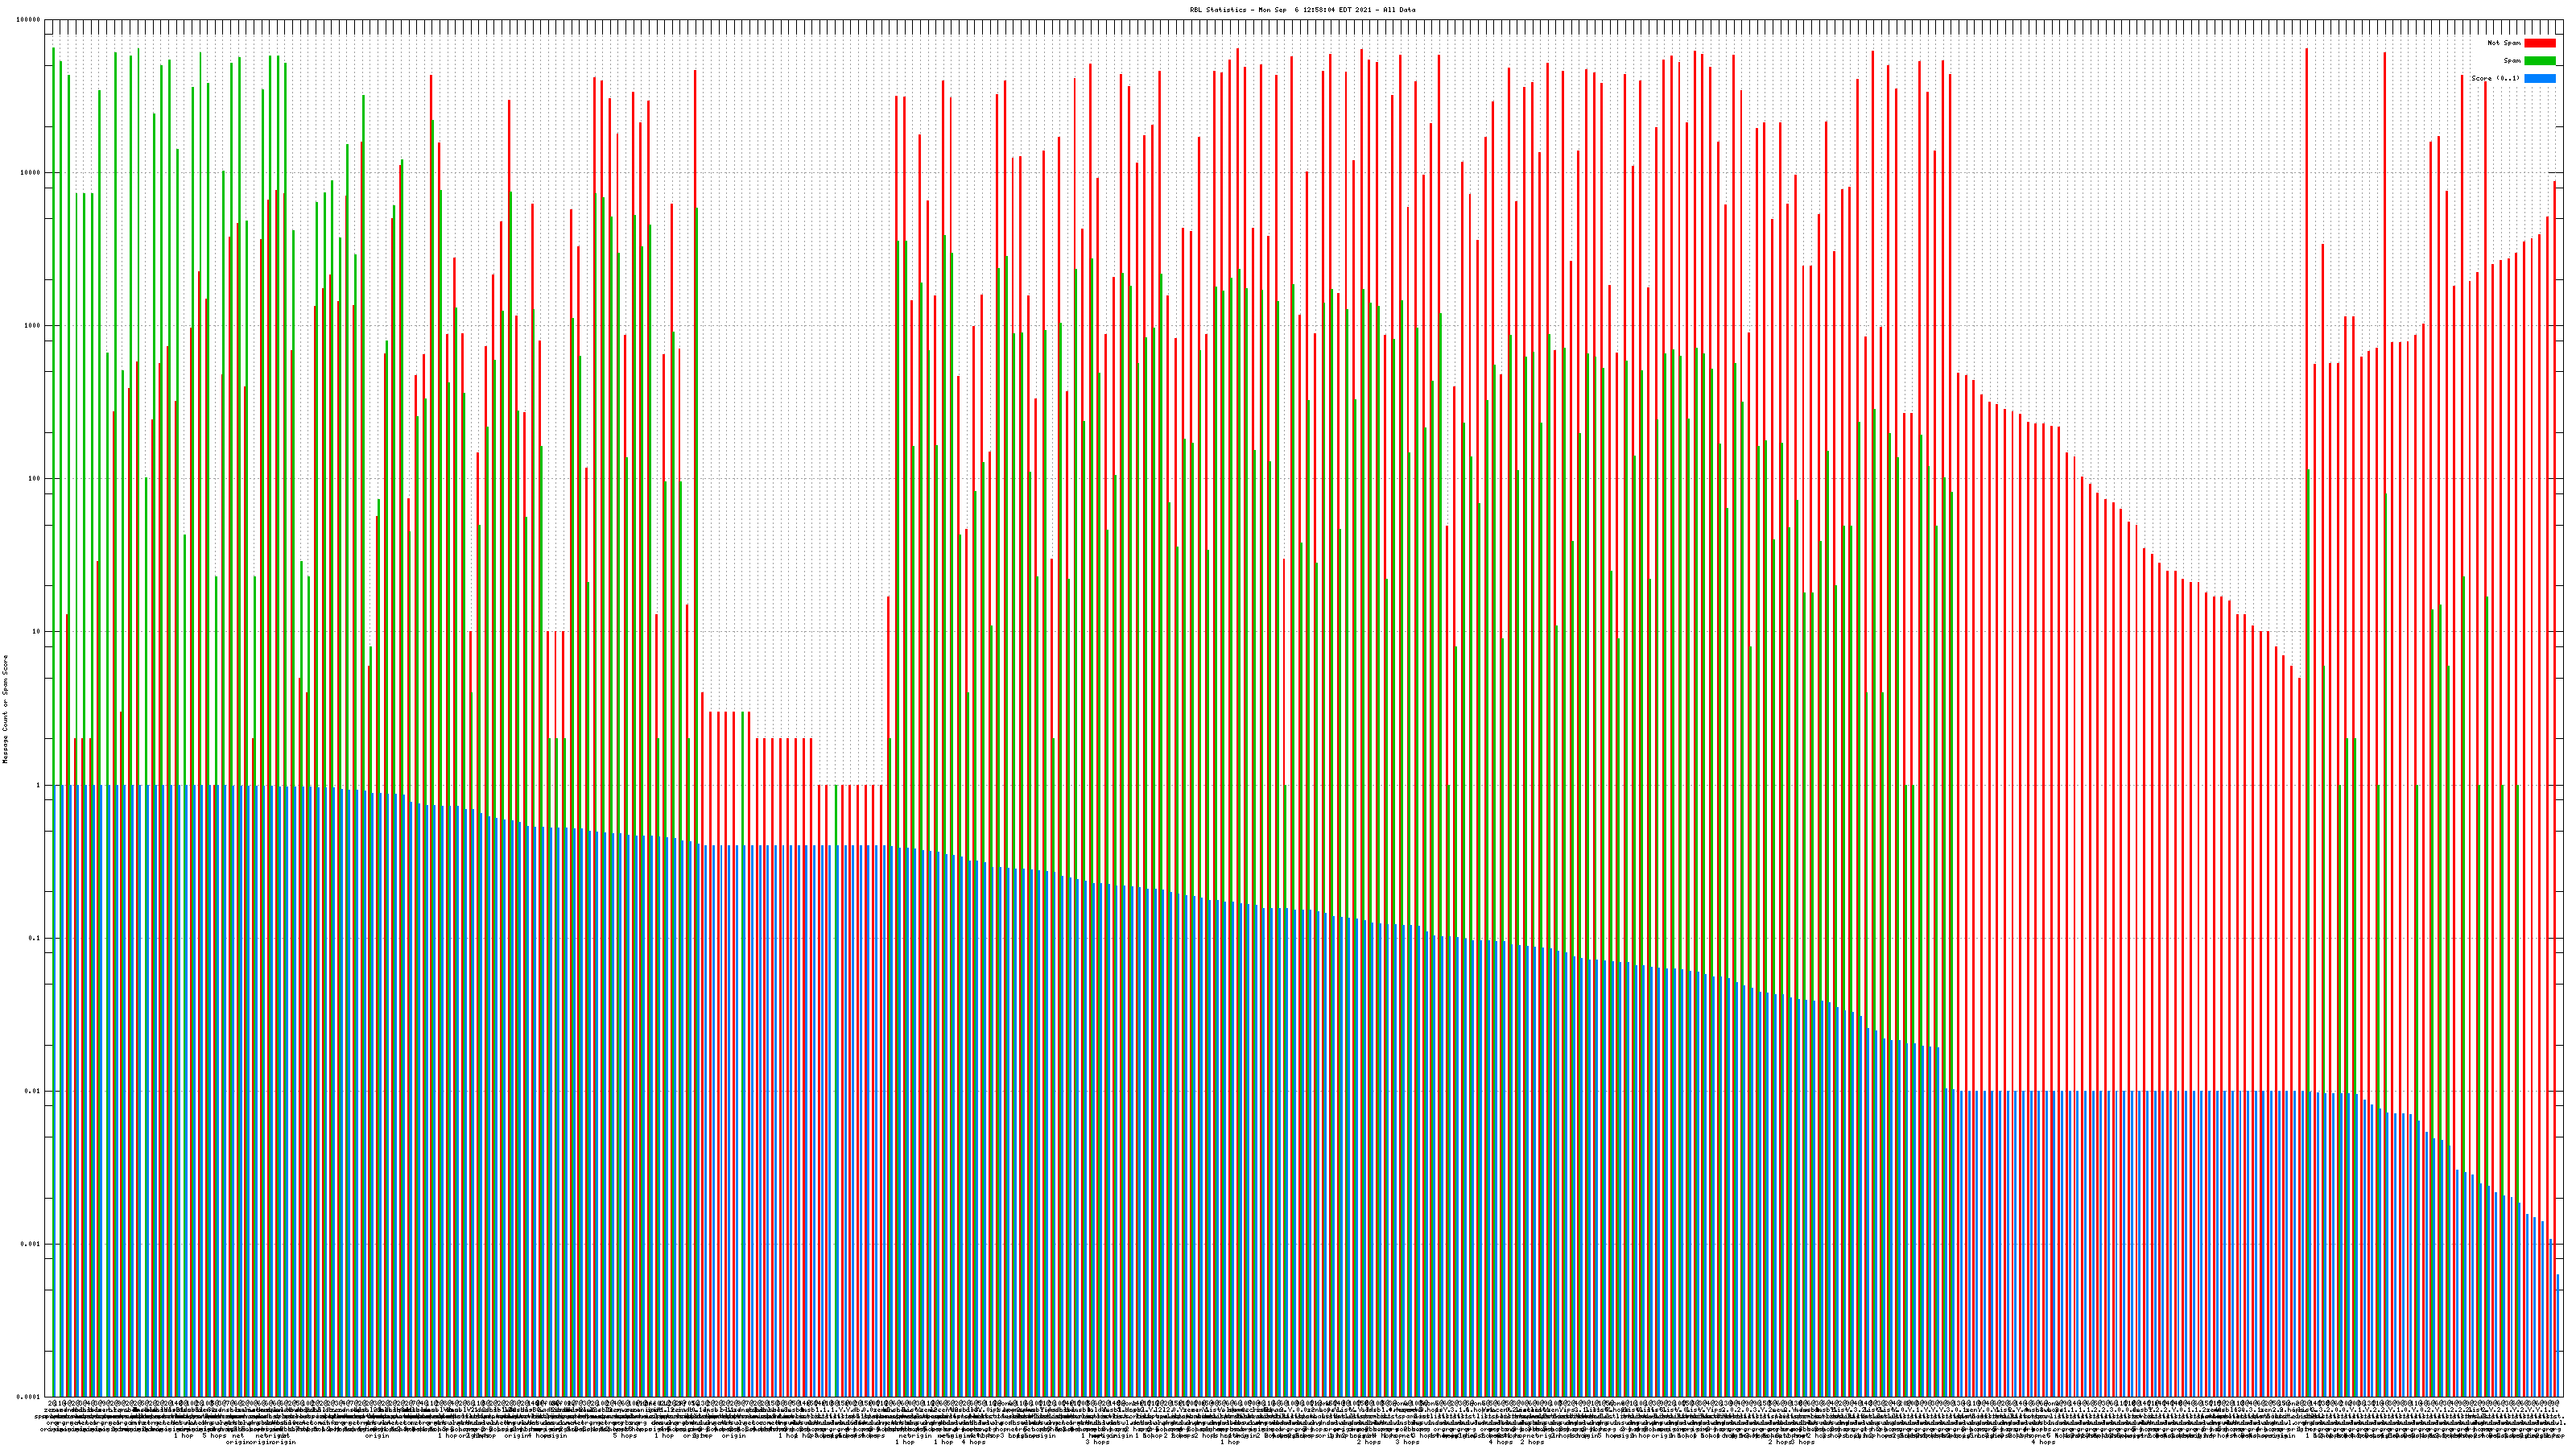Viewport: 2576px width, 1449px height.
Task: Click the 100 y-axis tick label
Action: coord(35,479)
